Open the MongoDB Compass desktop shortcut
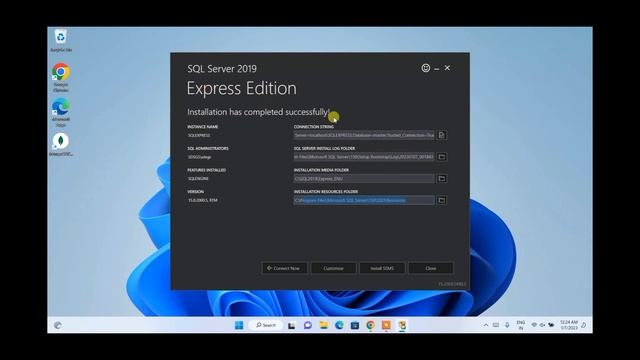The height and width of the screenshot is (360, 640). coord(61,144)
